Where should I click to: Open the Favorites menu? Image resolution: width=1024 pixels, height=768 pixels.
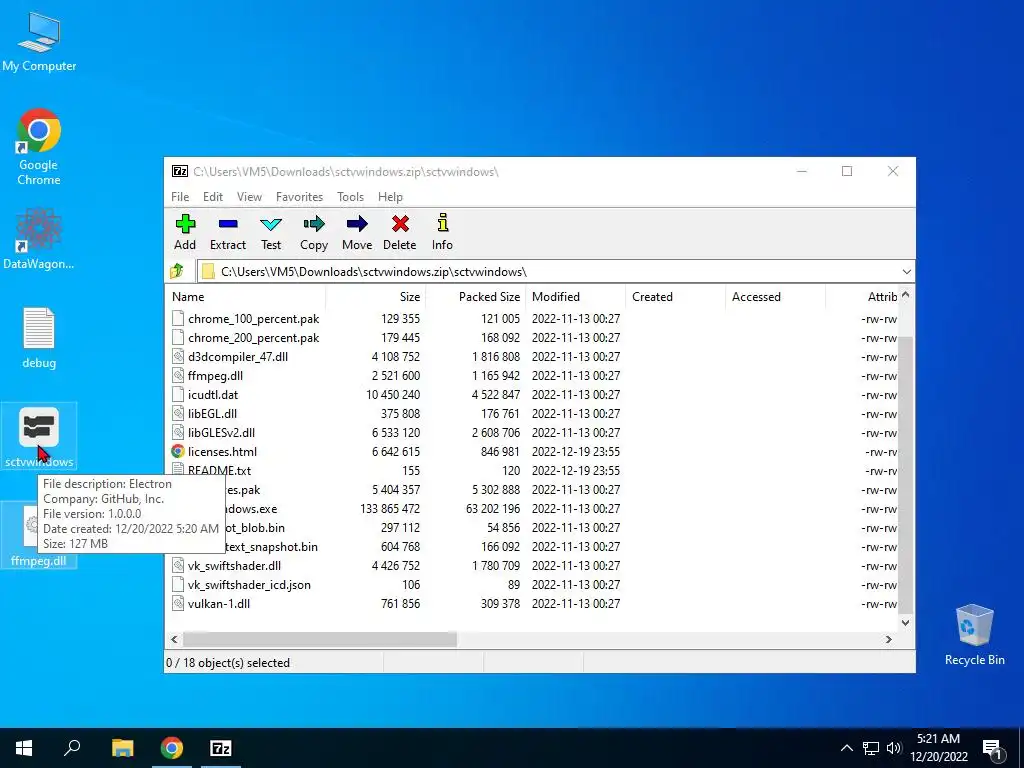point(299,197)
